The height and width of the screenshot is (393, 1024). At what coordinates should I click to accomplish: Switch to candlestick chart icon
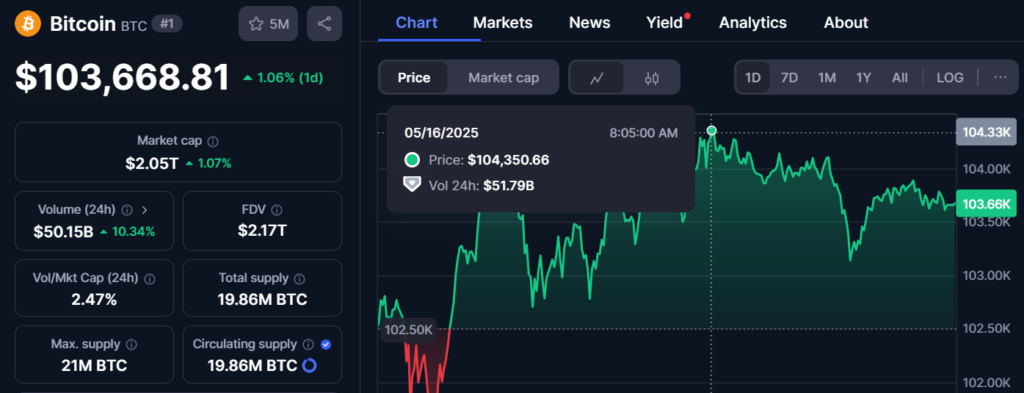coord(651,78)
